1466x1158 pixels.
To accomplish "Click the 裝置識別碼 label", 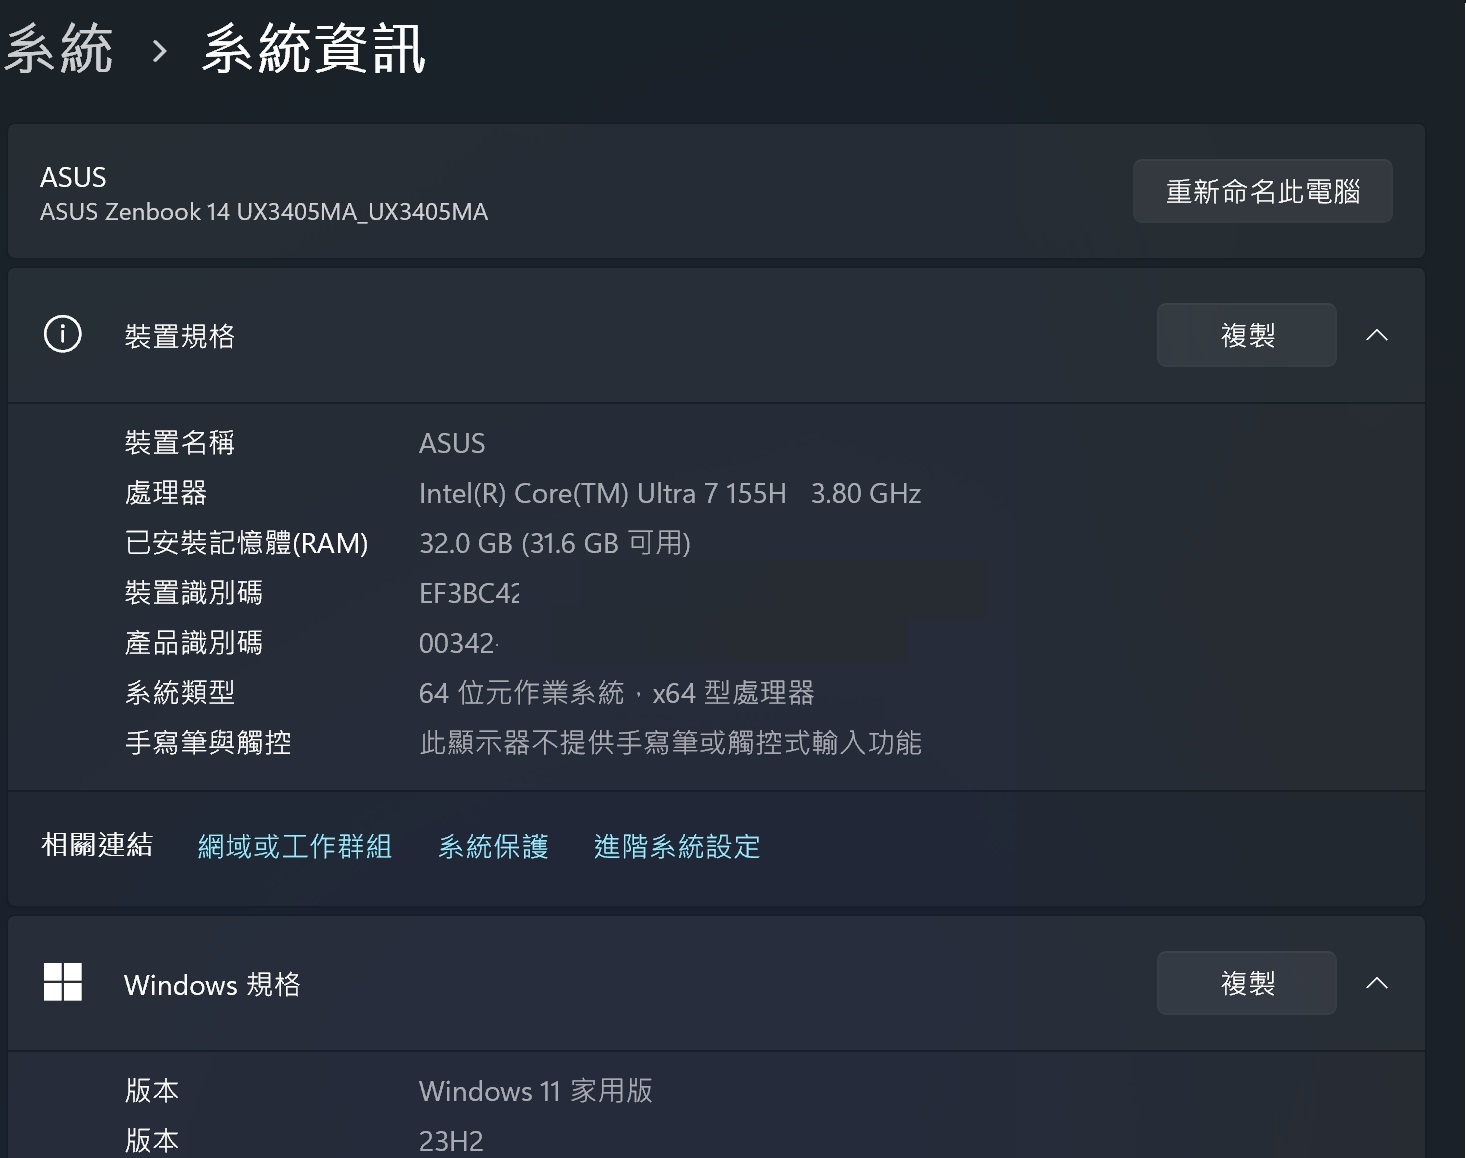I will 194,592.
